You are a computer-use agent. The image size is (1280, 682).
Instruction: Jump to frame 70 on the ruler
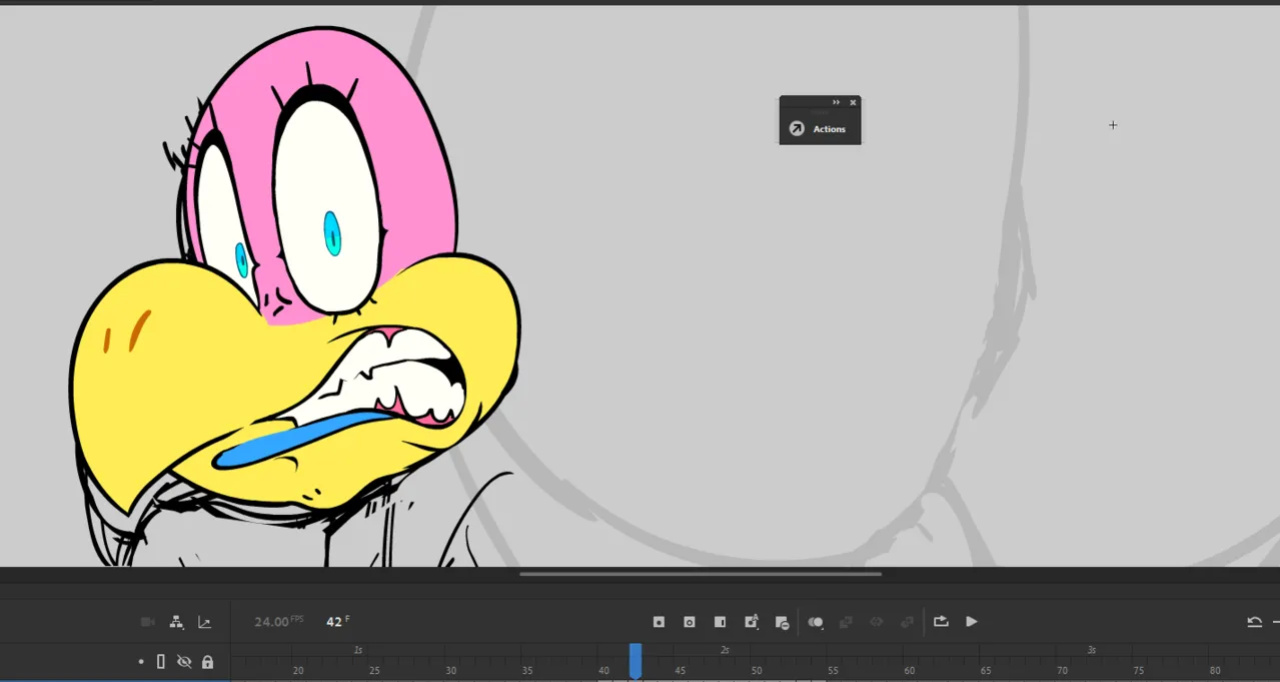[1062, 670]
